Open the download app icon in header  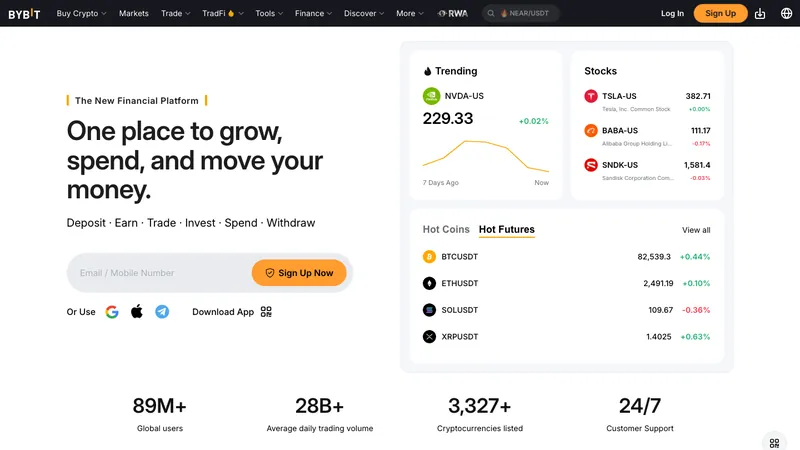760,14
